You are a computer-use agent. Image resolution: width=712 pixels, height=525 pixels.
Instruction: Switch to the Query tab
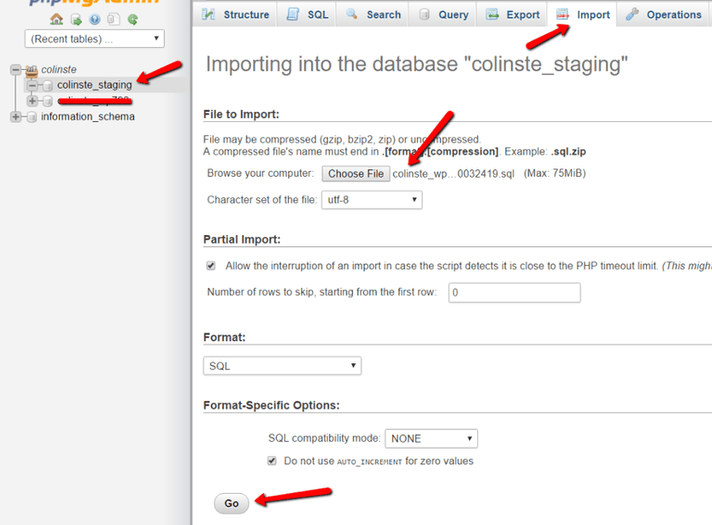(443, 15)
